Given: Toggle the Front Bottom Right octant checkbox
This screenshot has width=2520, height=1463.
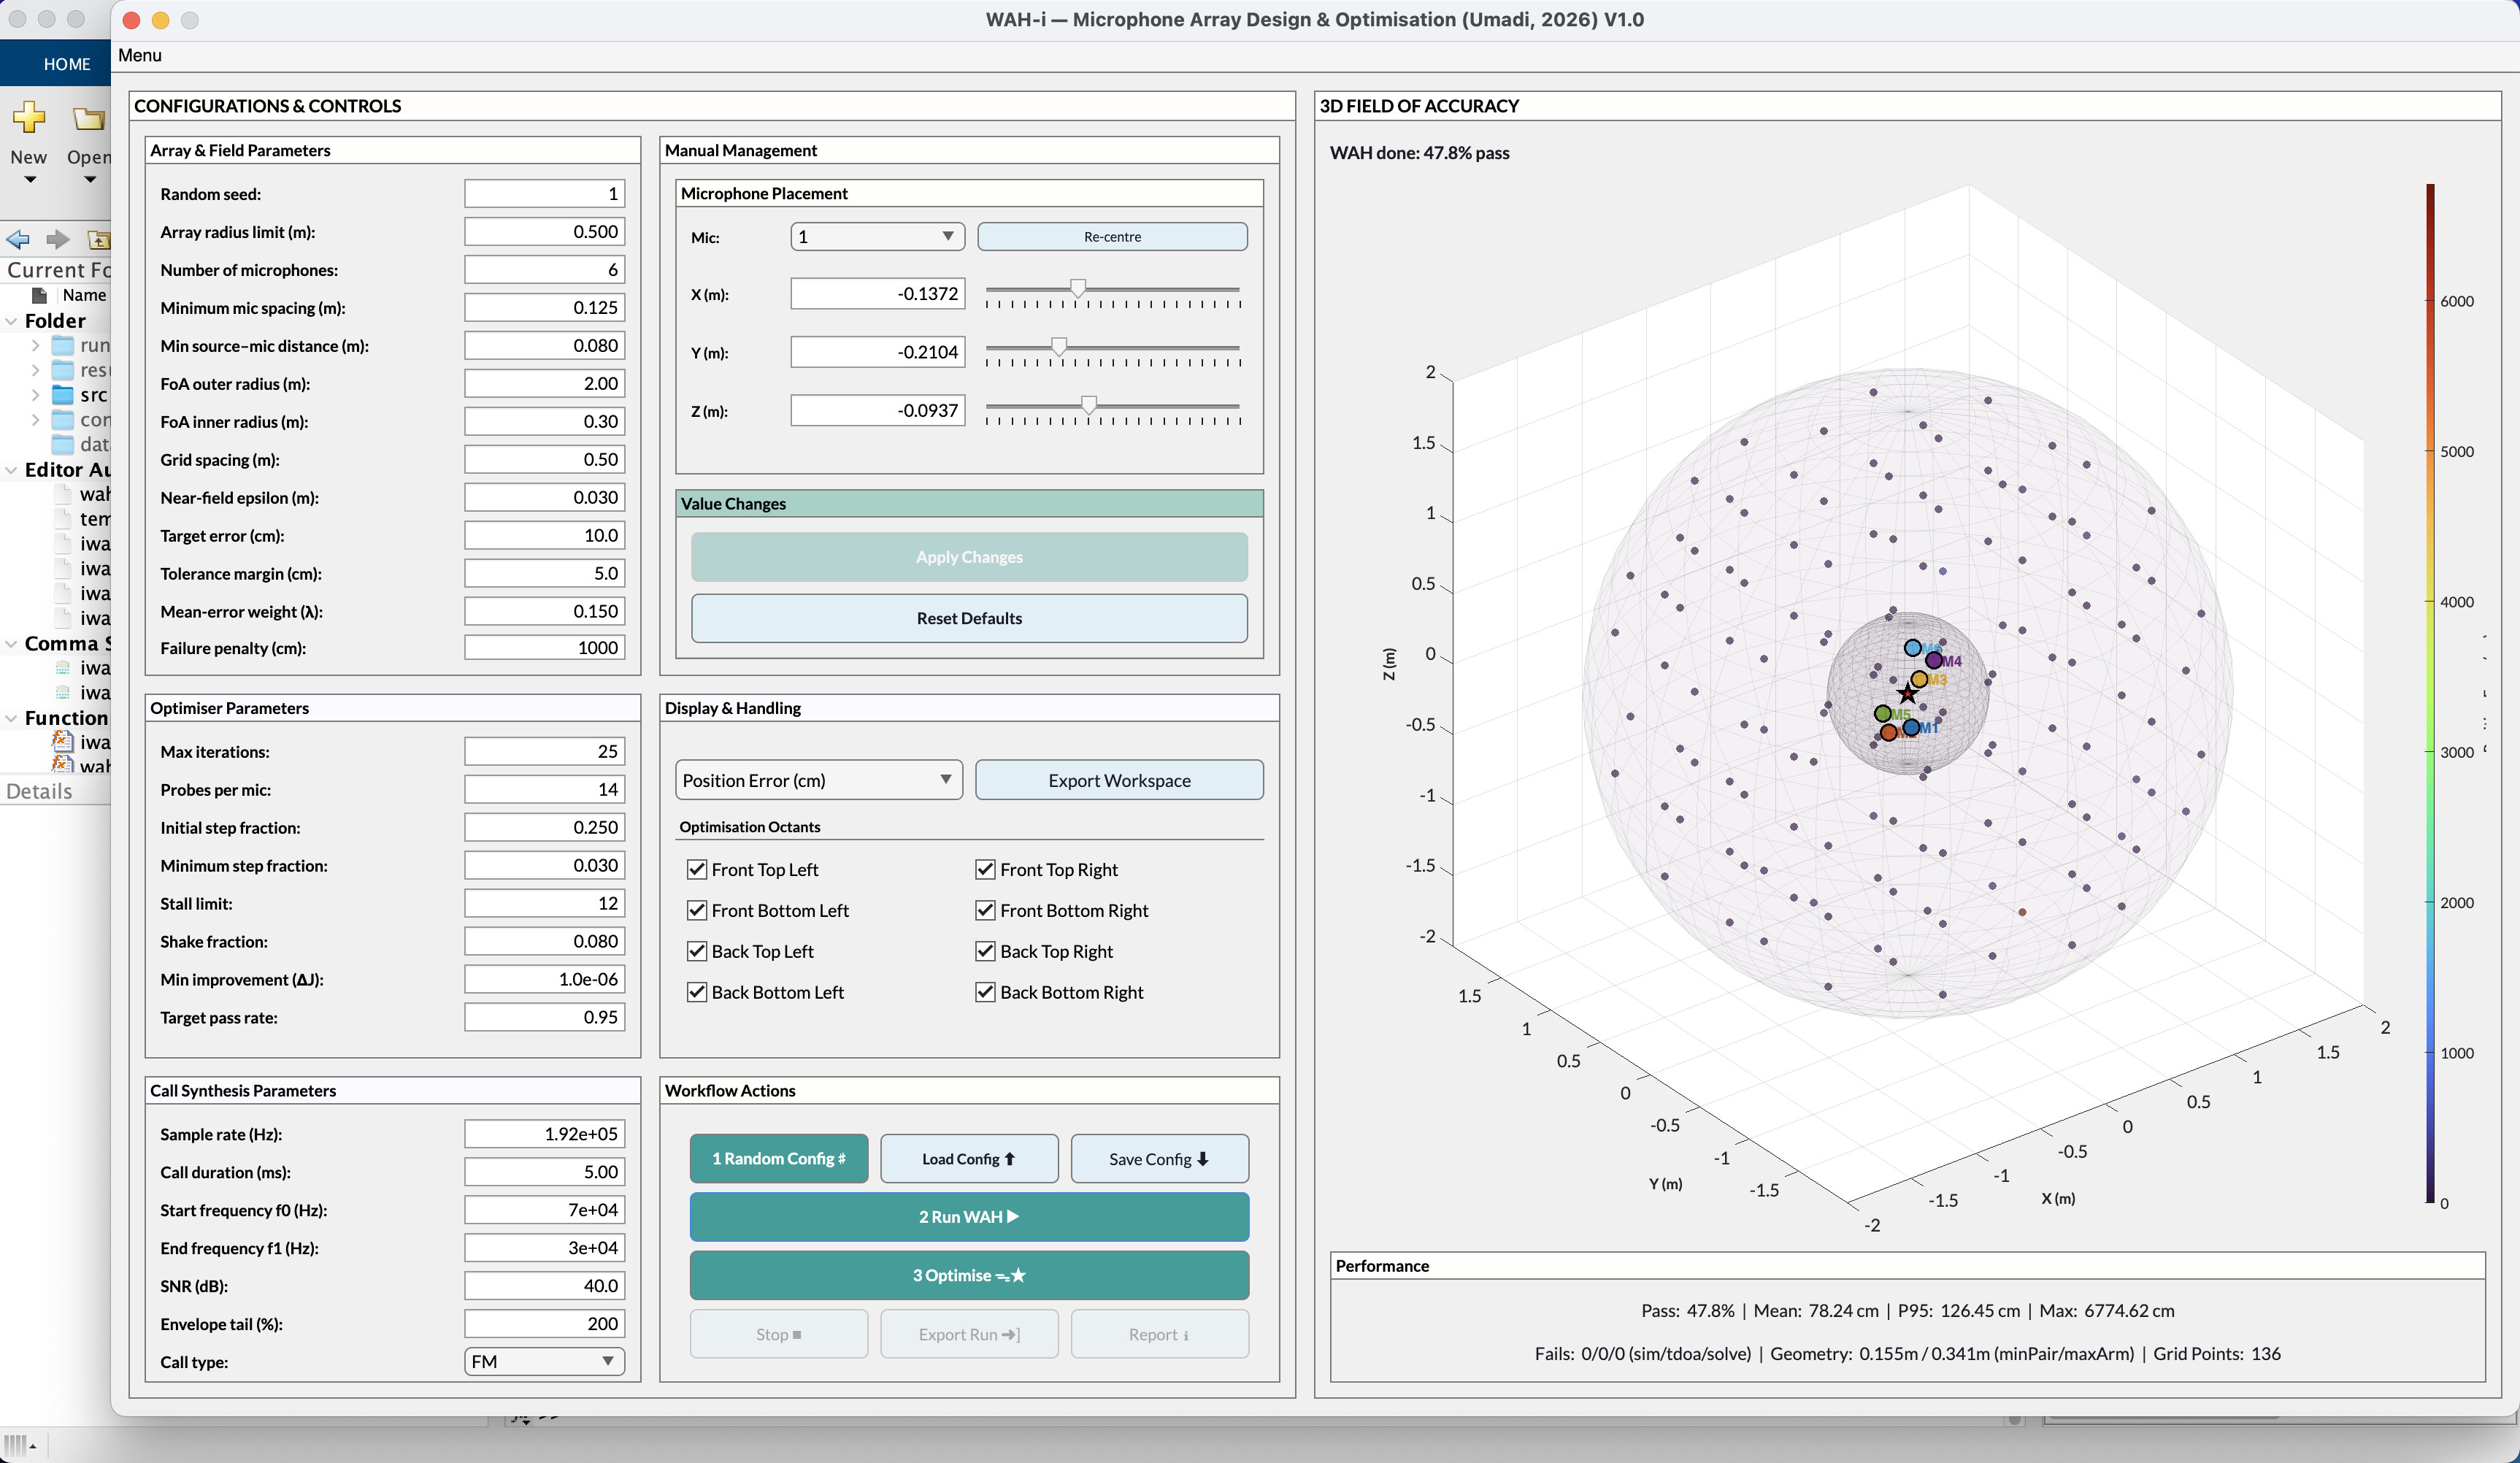Looking at the screenshot, I should click(x=985, y=910).
